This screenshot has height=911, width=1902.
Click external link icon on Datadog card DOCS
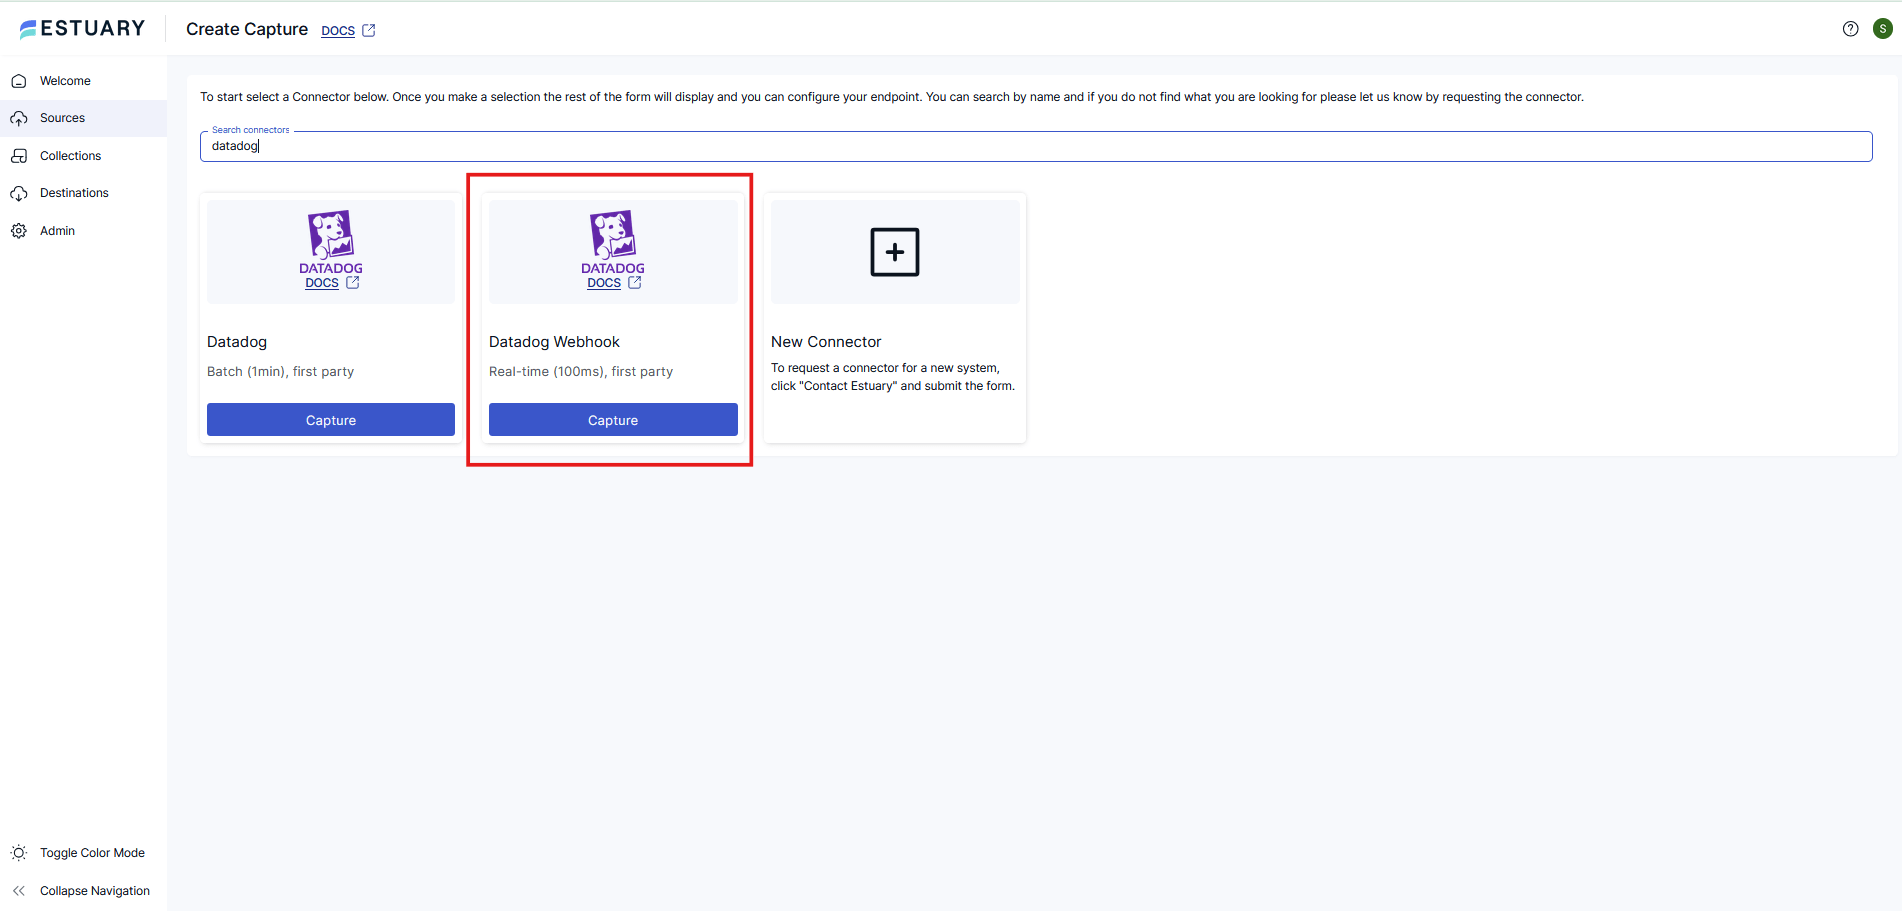tap(353, 283)
